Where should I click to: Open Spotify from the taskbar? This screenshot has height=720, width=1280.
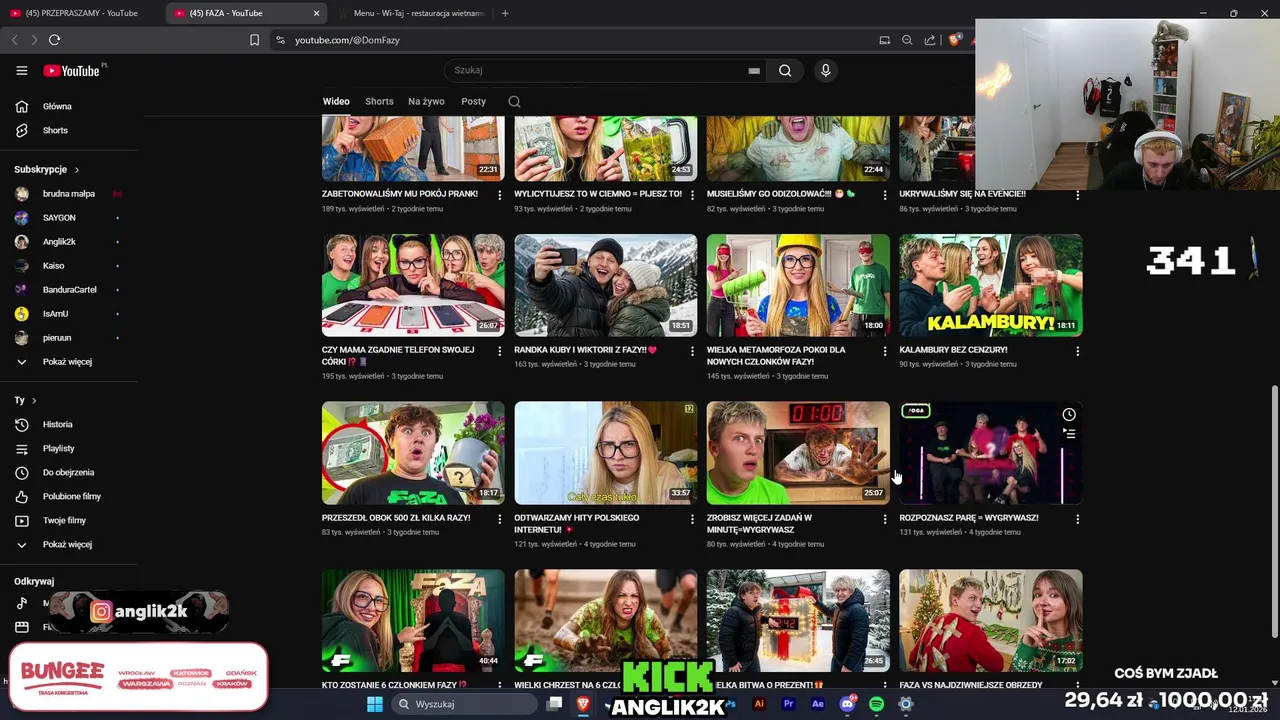[876, 704]
